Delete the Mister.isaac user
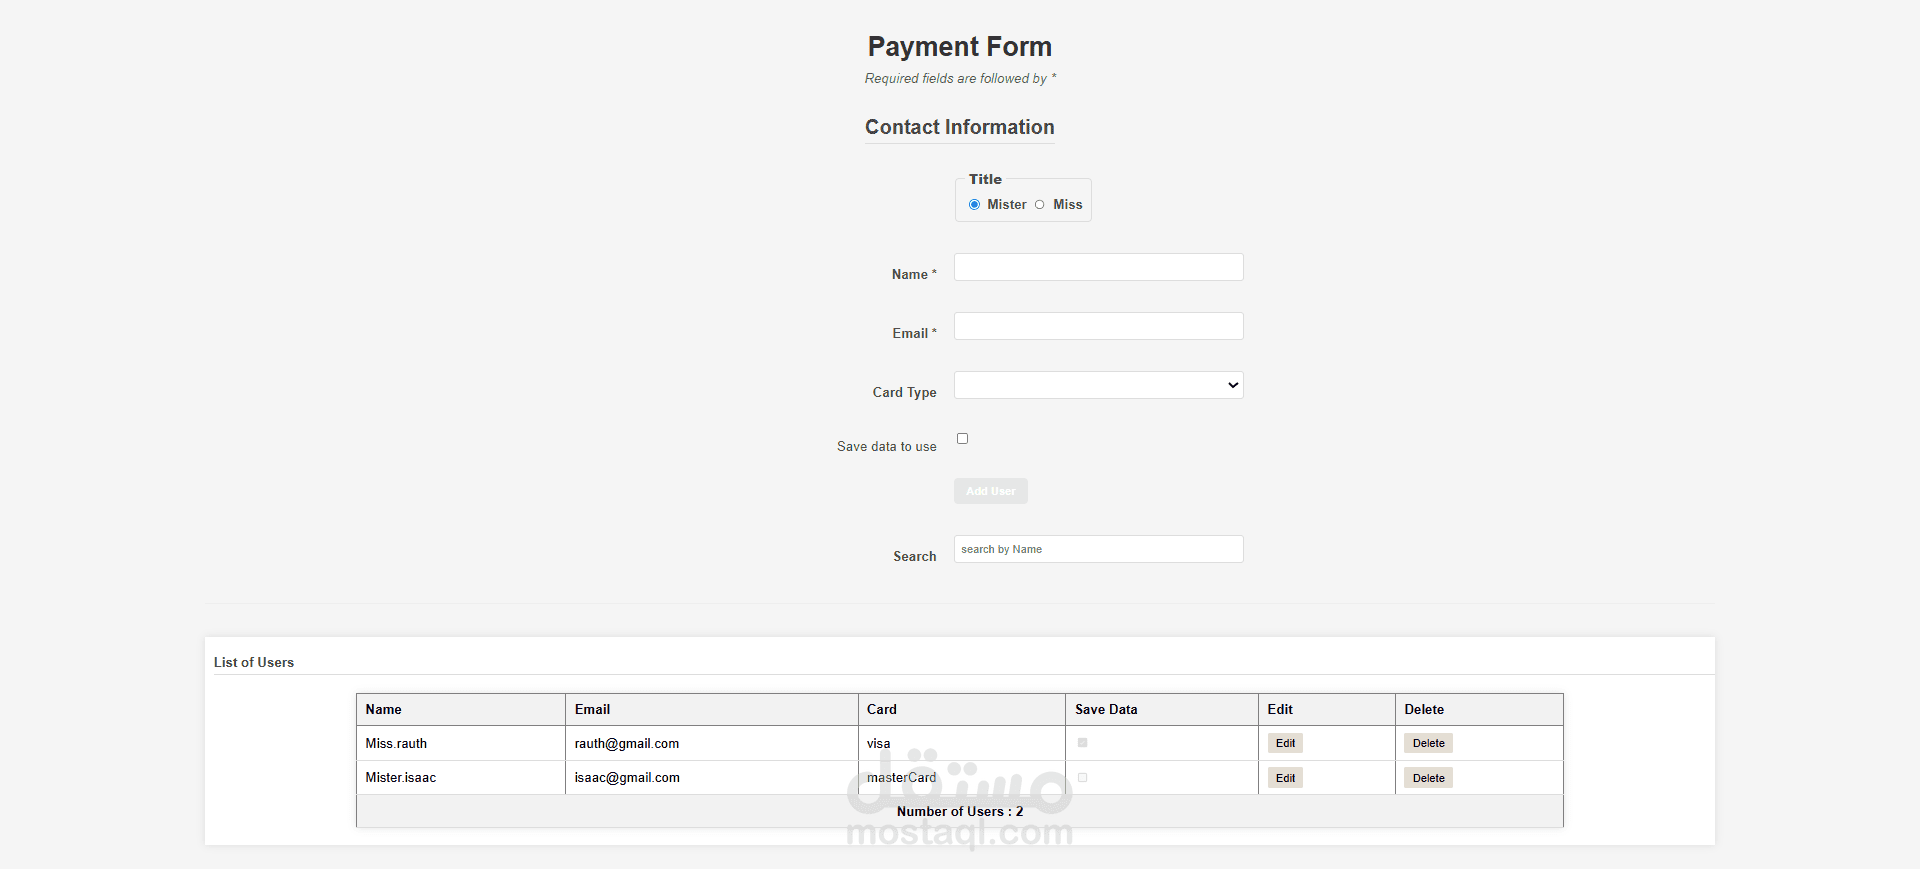1920x869 pixels. (x=1428, y=778)
